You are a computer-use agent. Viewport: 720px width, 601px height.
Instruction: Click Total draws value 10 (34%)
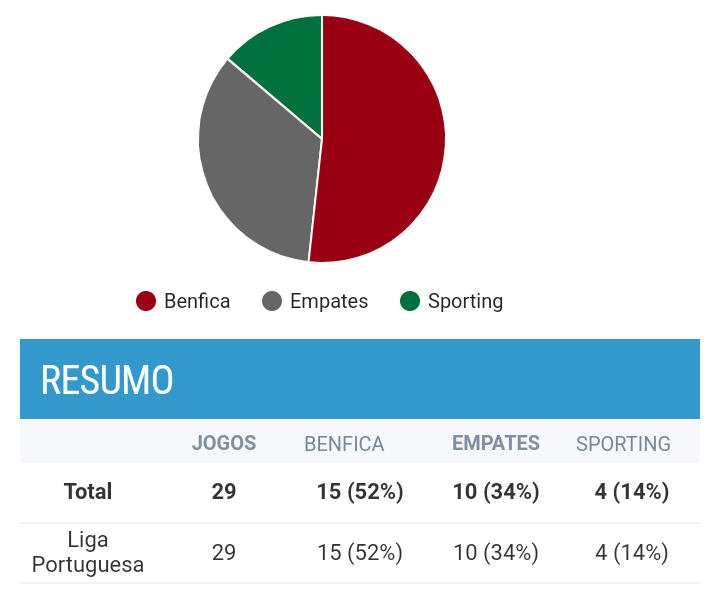[x=496, y=492]
